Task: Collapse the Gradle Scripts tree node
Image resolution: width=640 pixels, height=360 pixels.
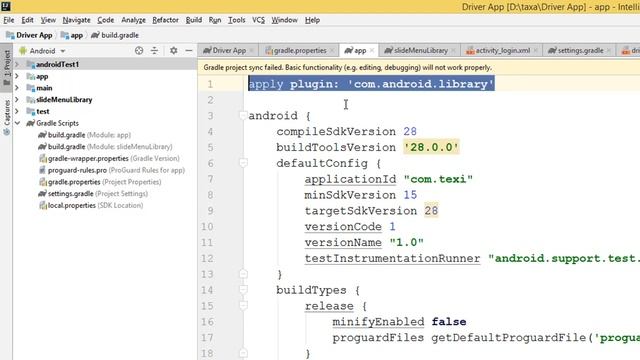Action: pyautogui.click(x=17, y=123)
